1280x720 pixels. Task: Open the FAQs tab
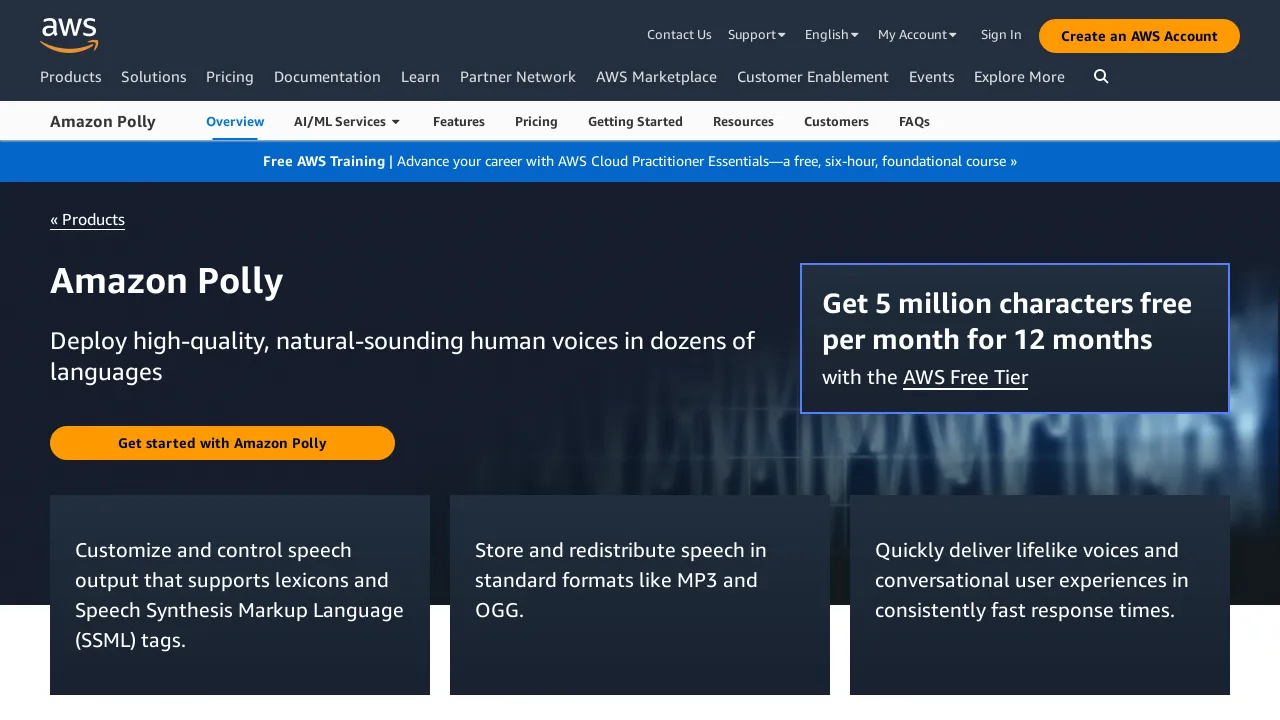pyautogui.click(x=914, y=121)
